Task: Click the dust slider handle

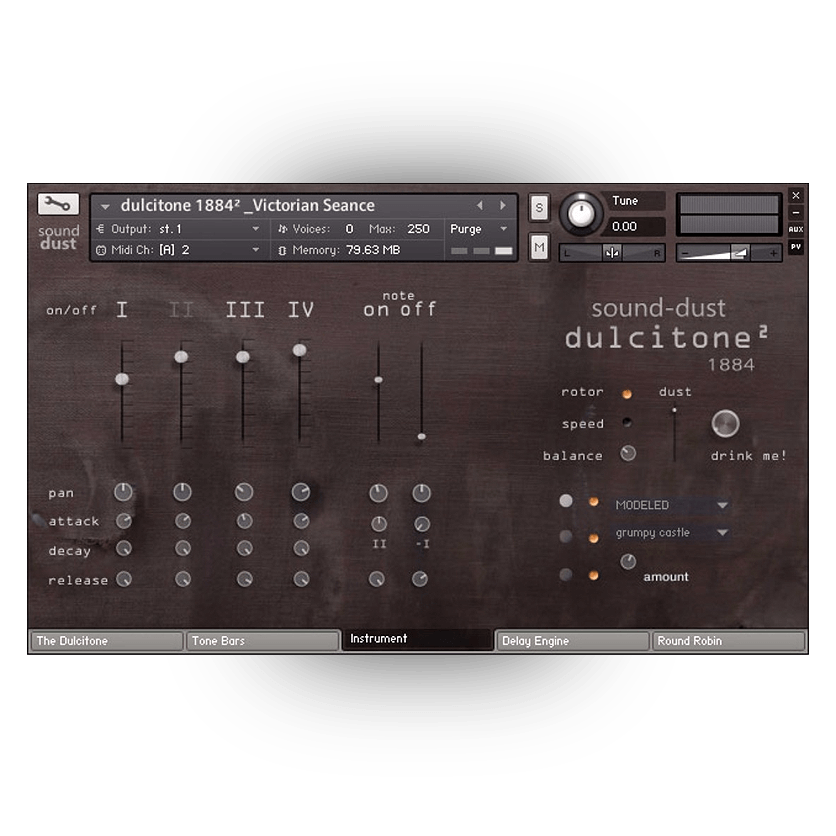Action: (x=674, y=411)
